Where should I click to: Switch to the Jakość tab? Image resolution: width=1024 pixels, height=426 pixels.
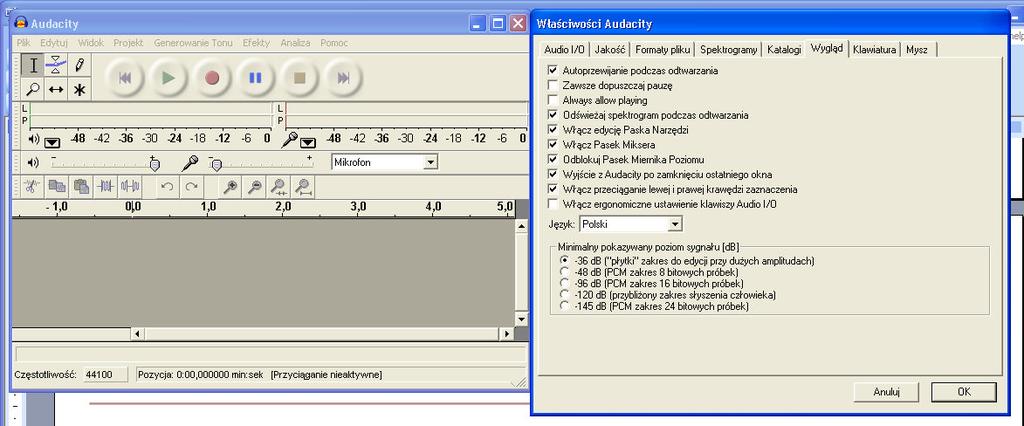point(611,50)
